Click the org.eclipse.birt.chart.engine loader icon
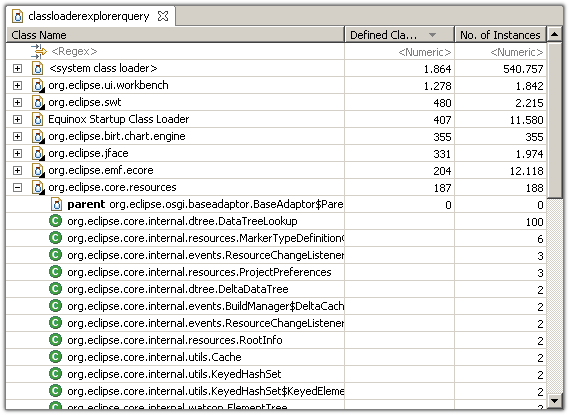This screenshot has height=415, width=569. coord(38,136)
